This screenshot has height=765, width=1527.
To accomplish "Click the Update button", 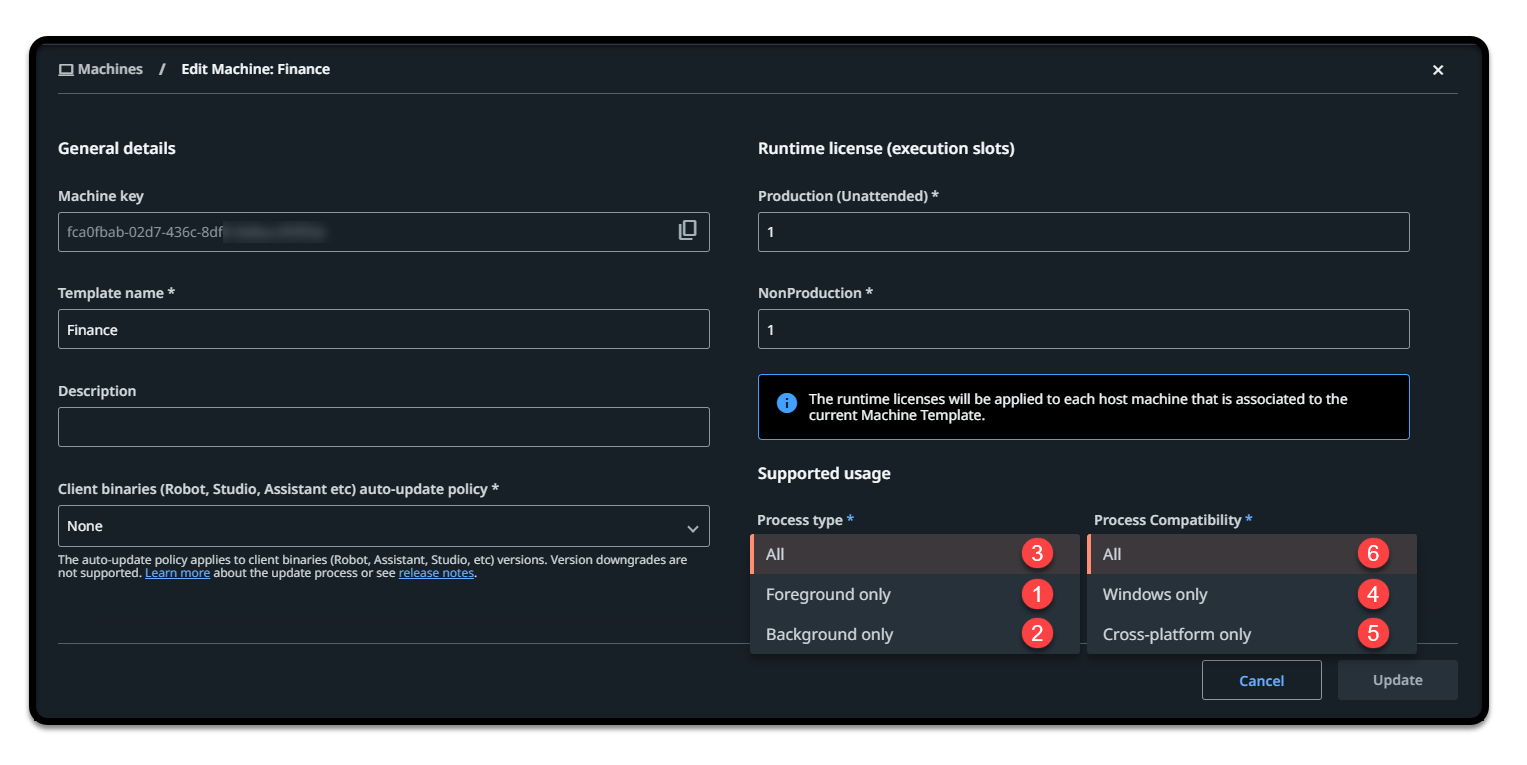I will coord(1398,680).
